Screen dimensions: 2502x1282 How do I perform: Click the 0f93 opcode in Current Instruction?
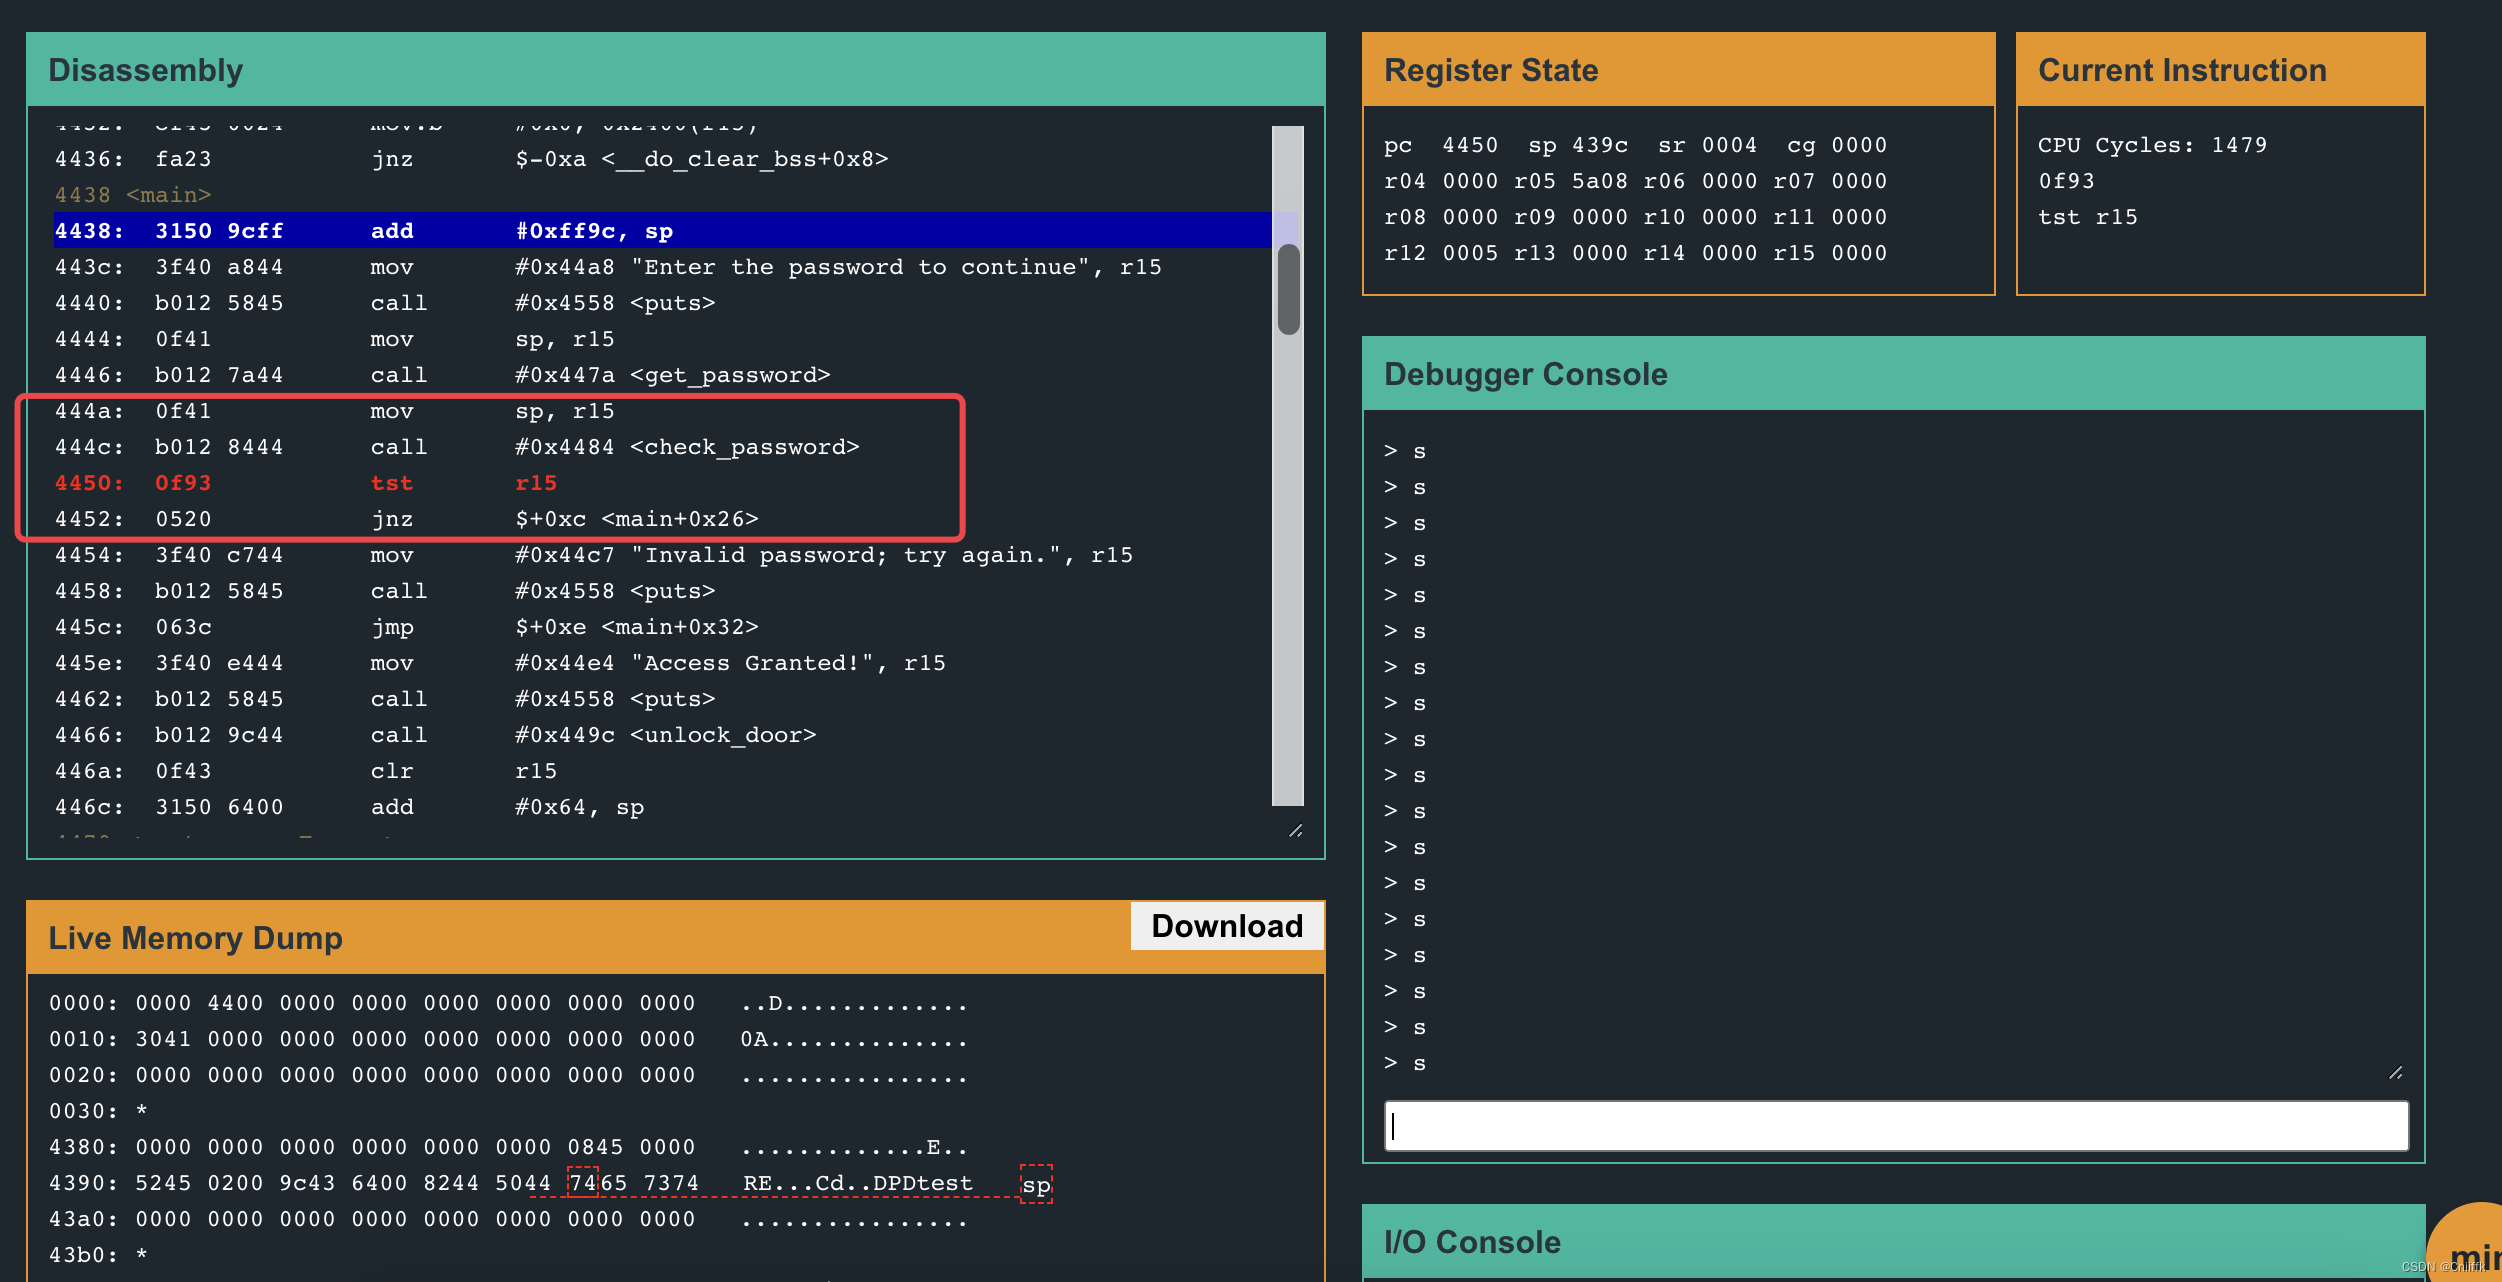pos(2066,181)
